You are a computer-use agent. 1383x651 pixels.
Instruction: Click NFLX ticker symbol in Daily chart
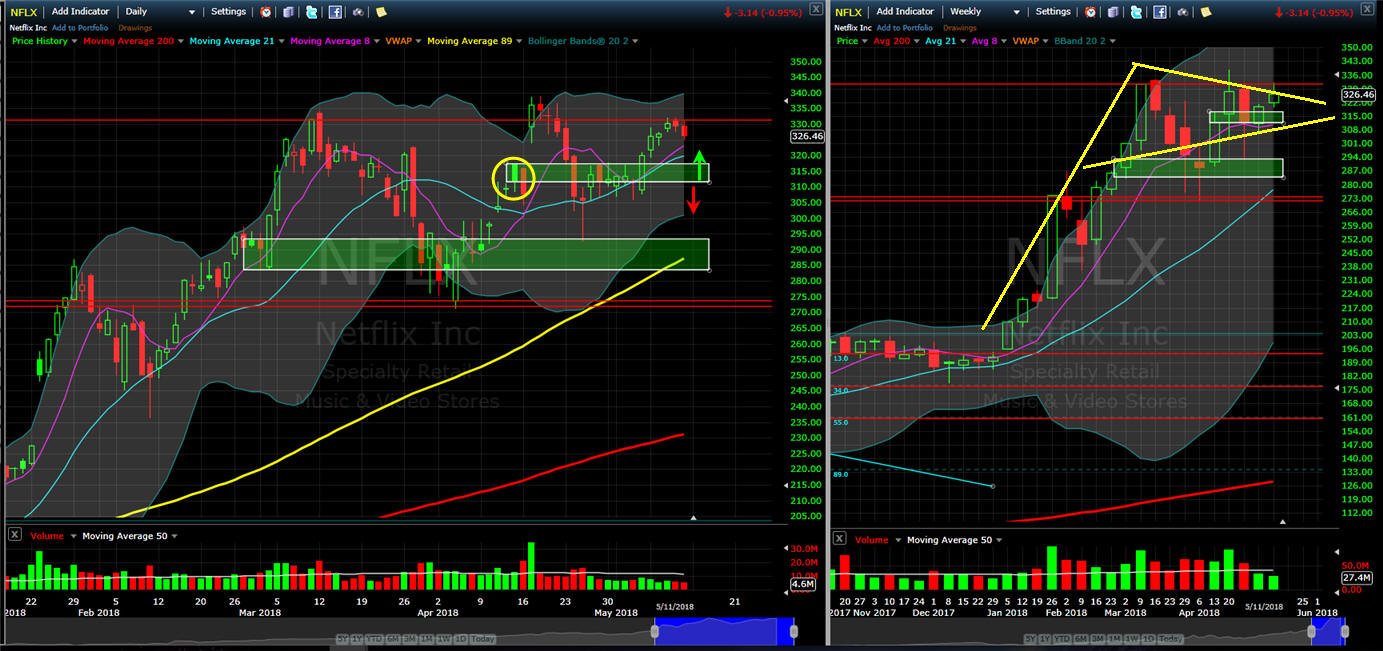coord(23,12)
